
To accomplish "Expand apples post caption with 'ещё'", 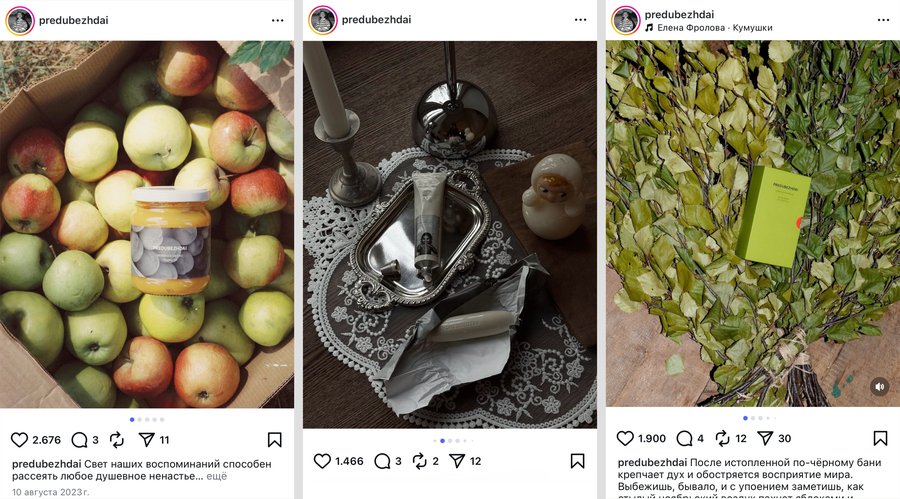I will [217, 477].
